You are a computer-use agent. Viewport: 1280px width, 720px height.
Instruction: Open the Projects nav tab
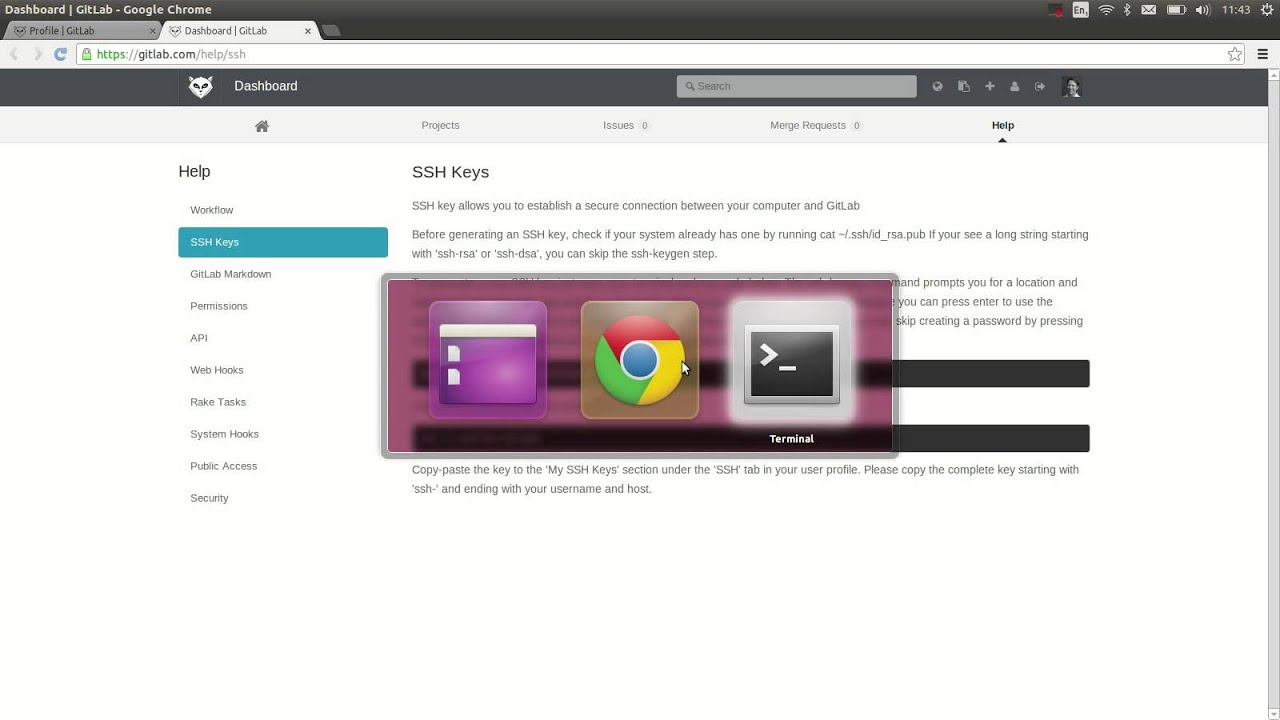[440, 125]
